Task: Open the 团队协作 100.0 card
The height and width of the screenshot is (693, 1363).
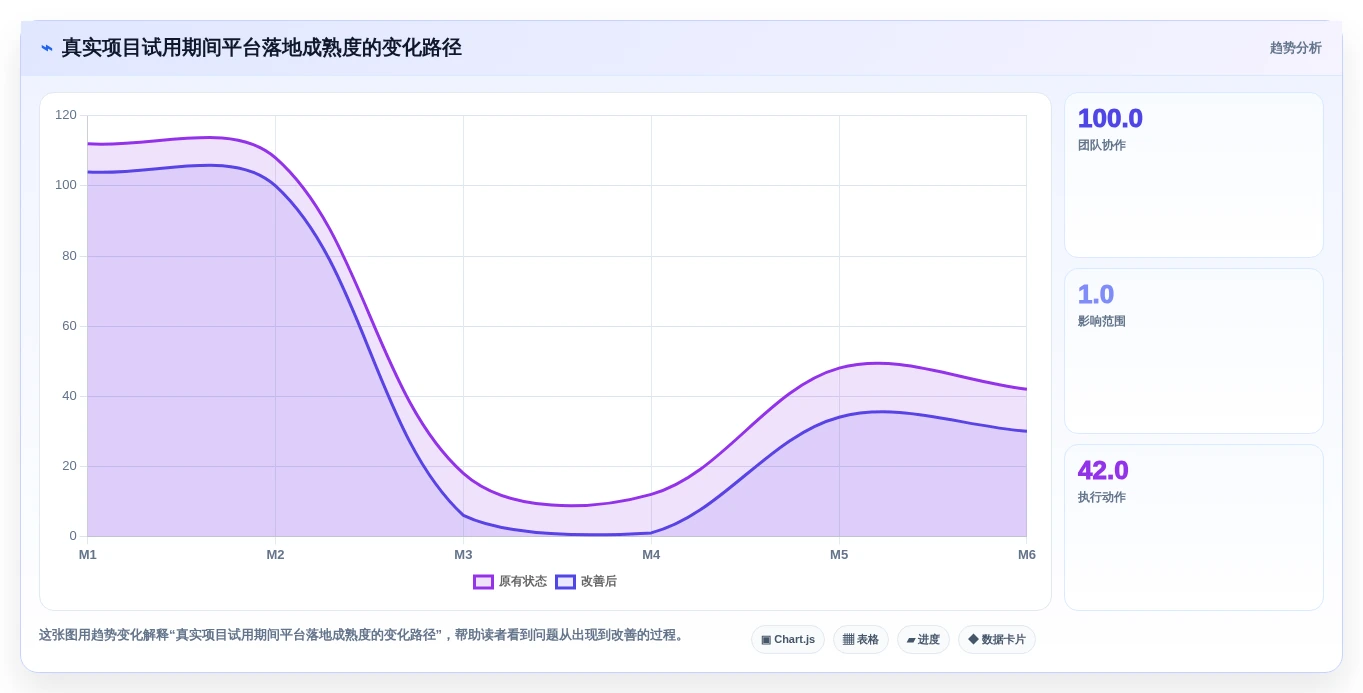Action: click(1194, 175)
